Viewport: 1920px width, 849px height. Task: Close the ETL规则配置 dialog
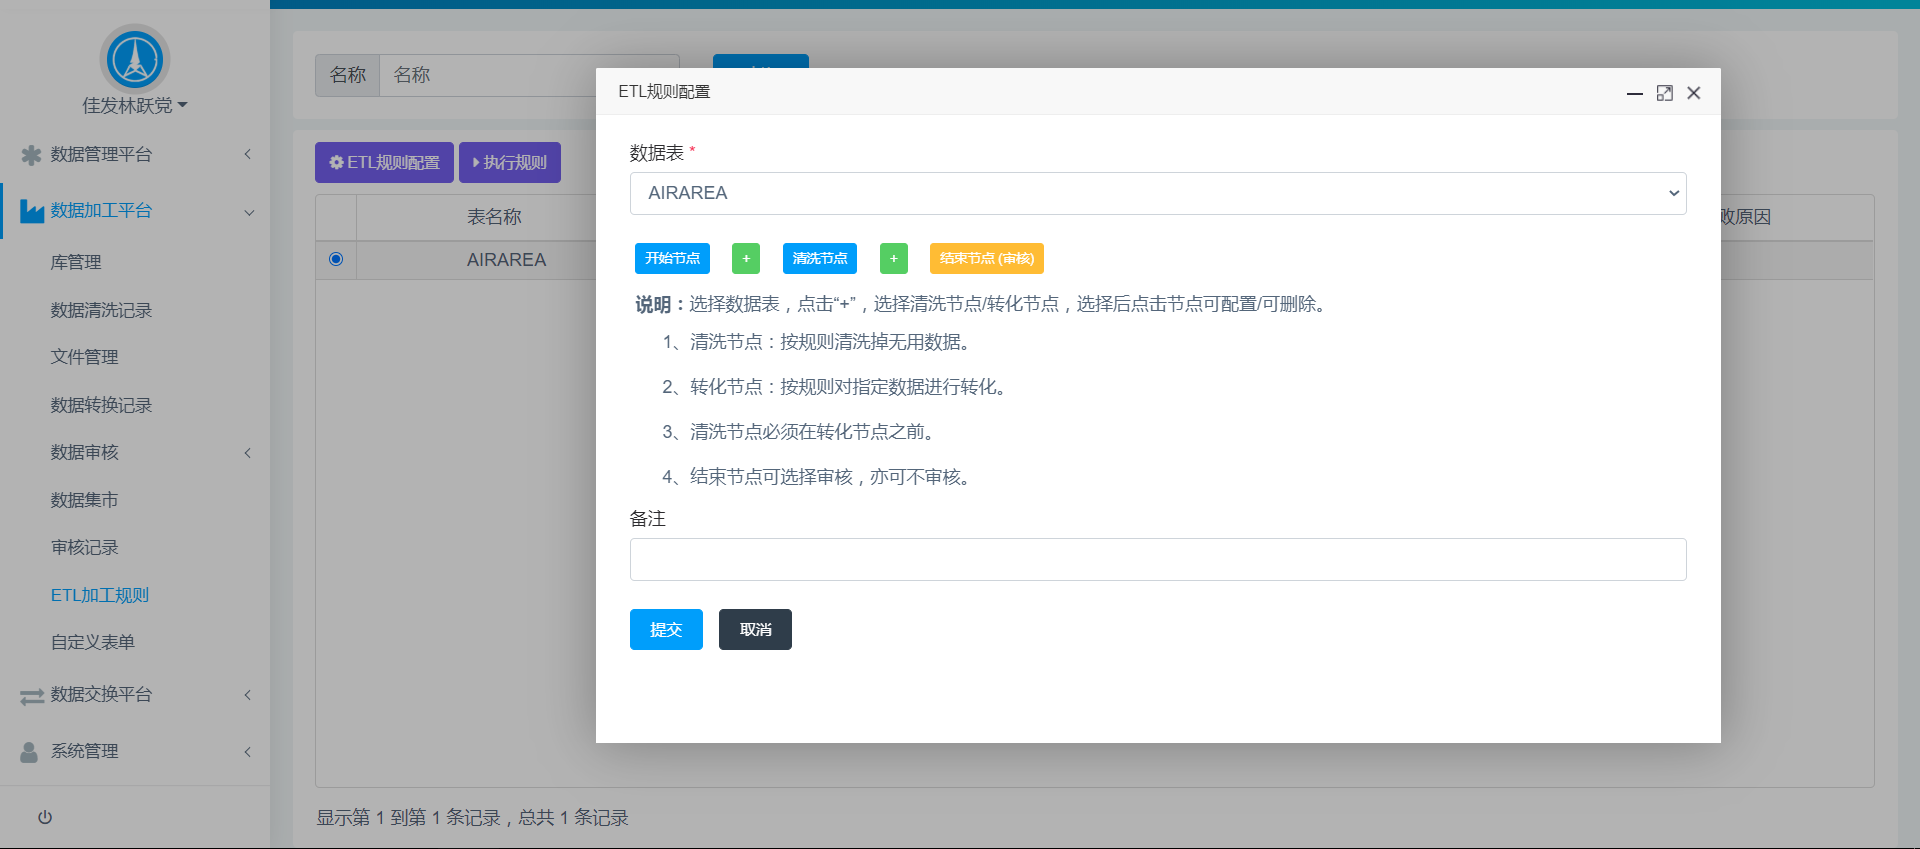point(1693,93)
